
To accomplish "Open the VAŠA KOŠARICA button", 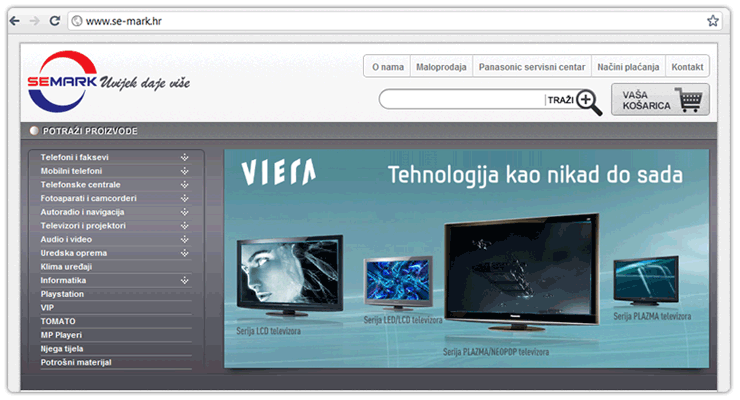I will click(660, 100).
